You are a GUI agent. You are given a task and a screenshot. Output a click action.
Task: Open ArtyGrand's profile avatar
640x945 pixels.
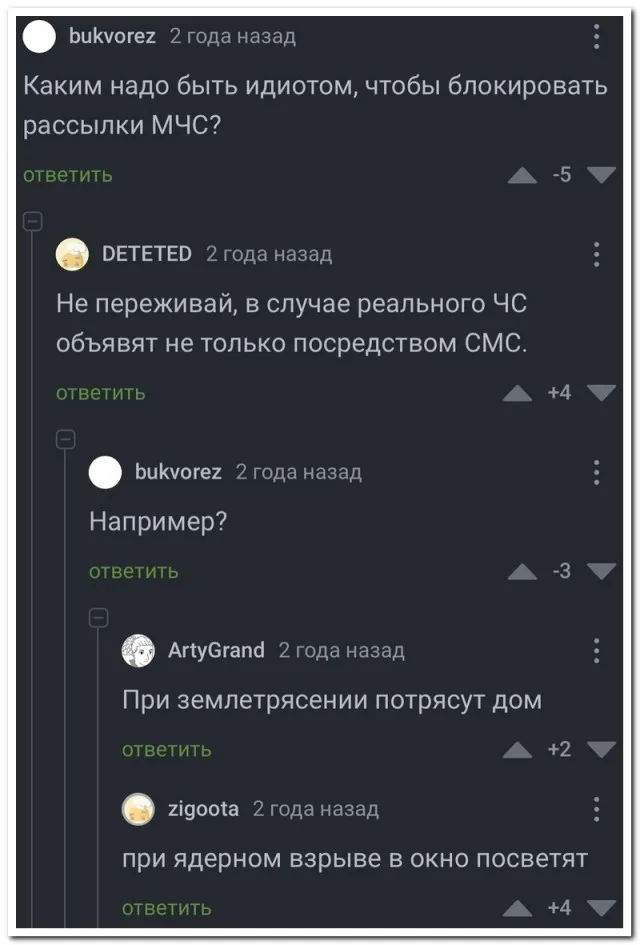point(138,651)
